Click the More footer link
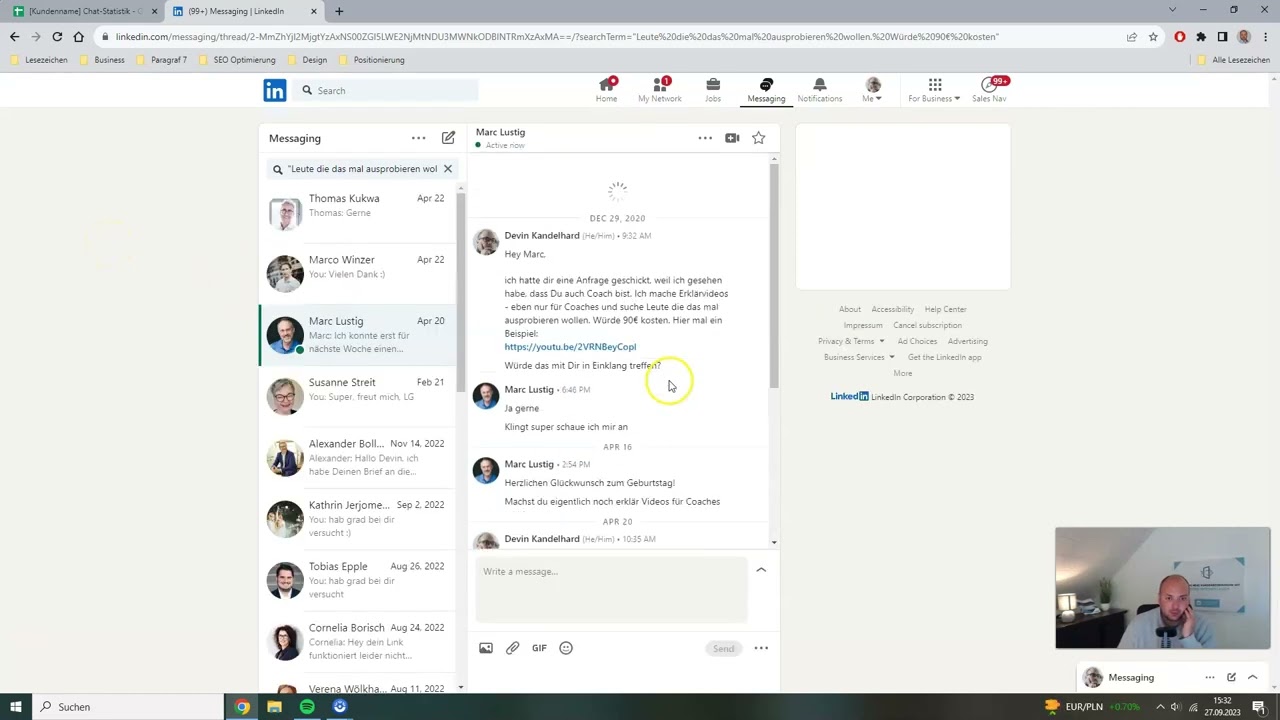Image resolution: width=1280 pixels, height=720 pixels. (903, 373)
